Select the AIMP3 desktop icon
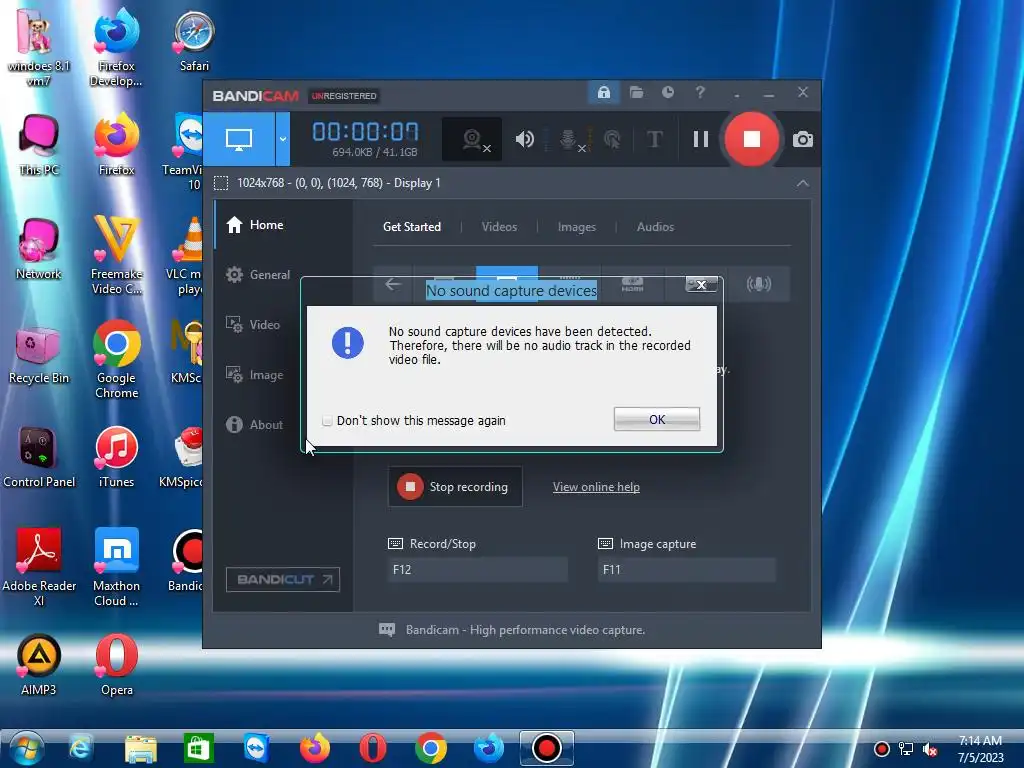This screenshot has width=1024, height=768. 39,665
